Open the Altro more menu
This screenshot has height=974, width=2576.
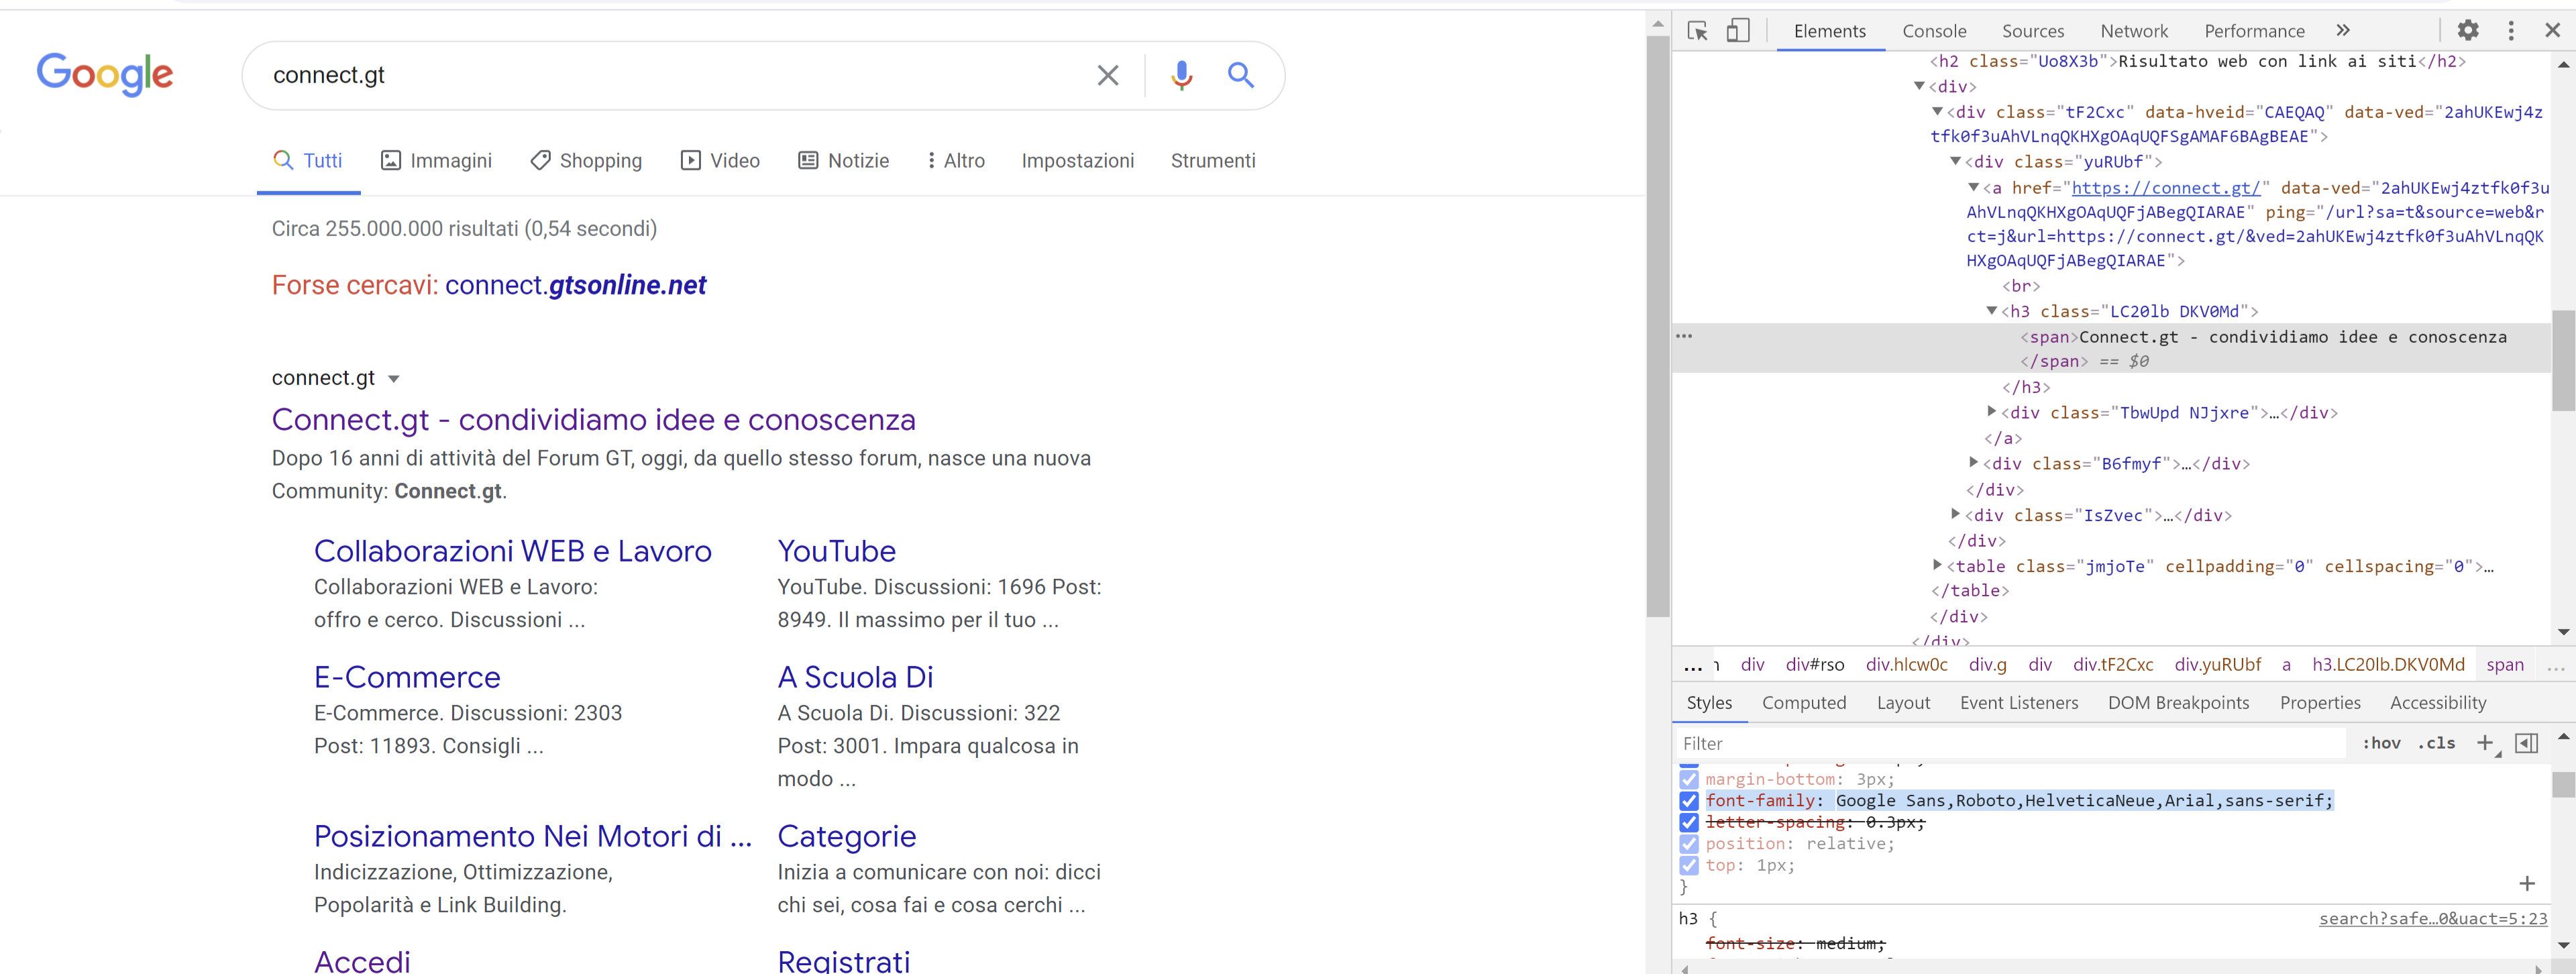click(956, 160)
